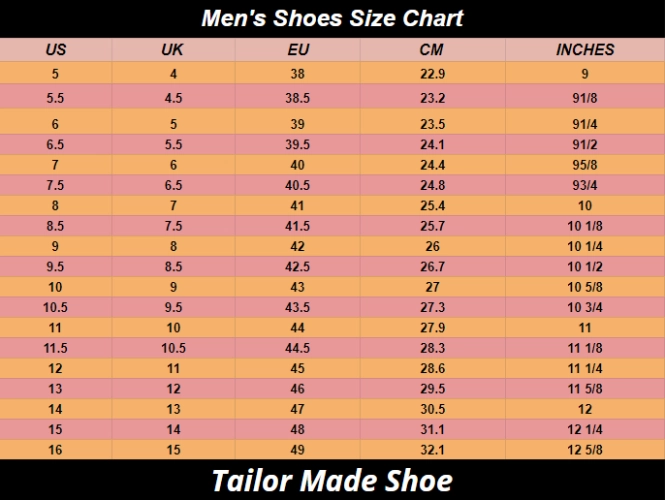Image resolution: width=665 pixels, height=500 pixels.
Task: Select the UK column header
Action: point(172,49)
